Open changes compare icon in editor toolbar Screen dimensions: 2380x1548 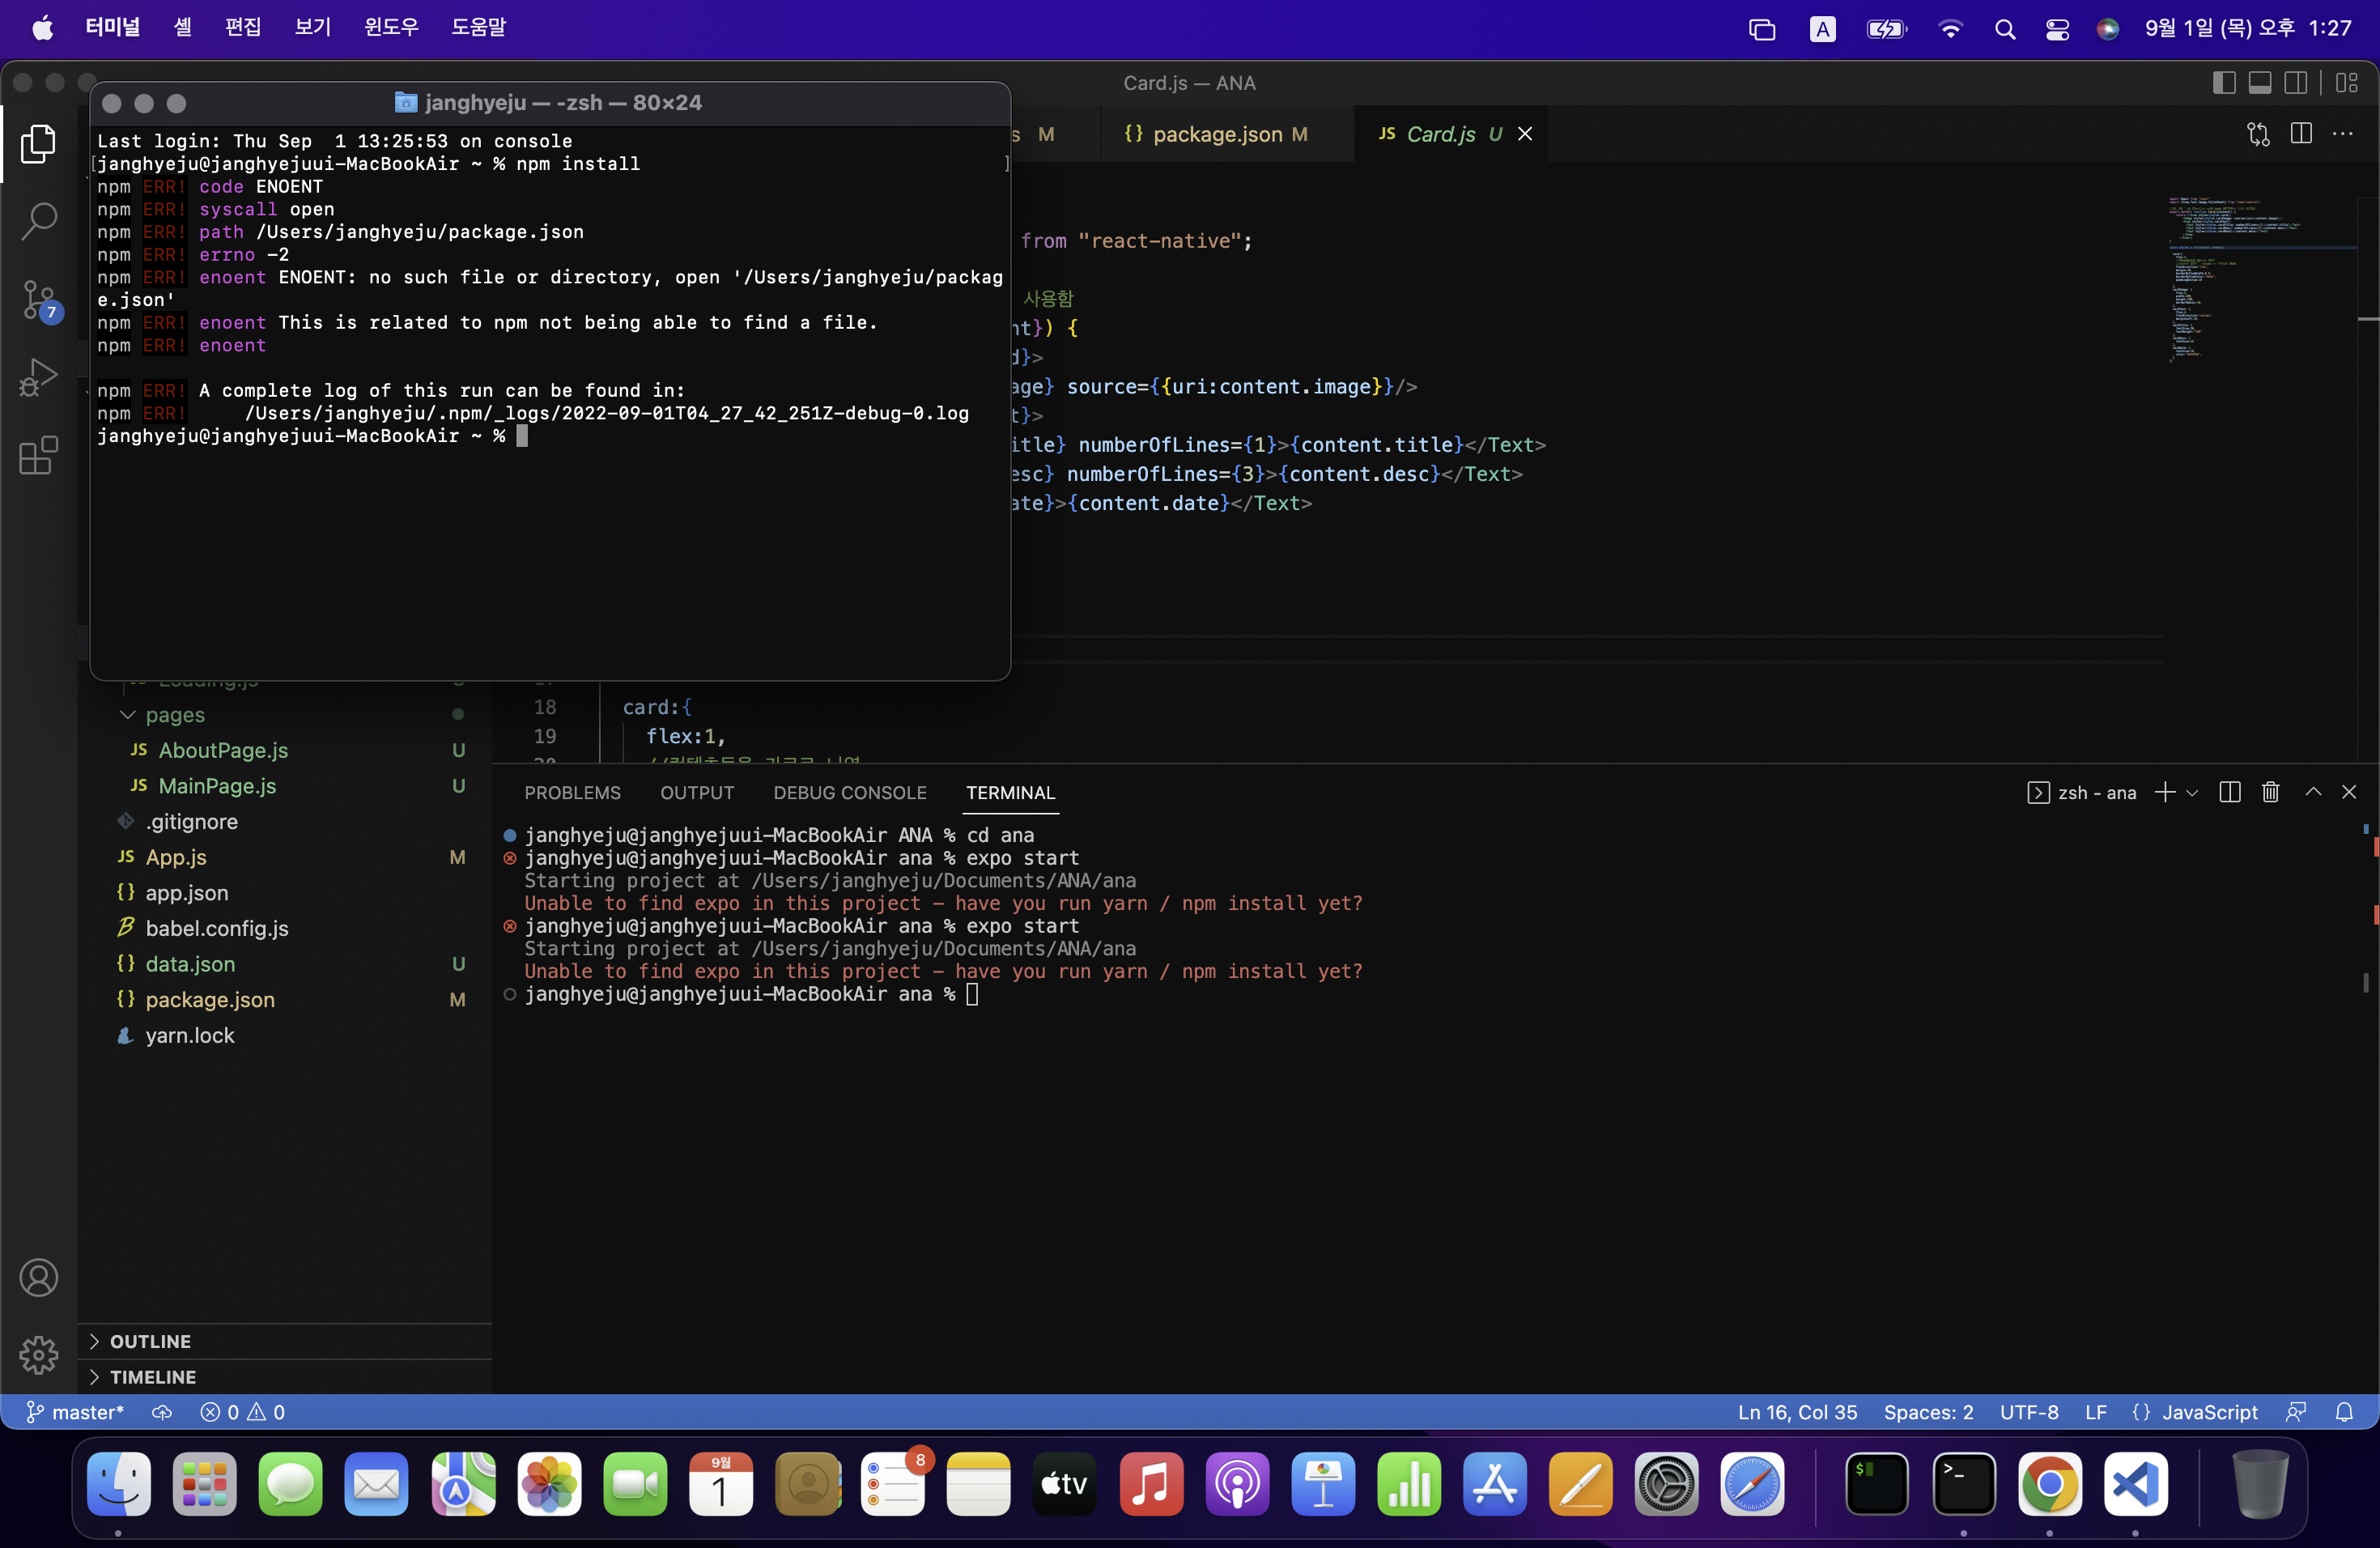[x=2258, y=134]
